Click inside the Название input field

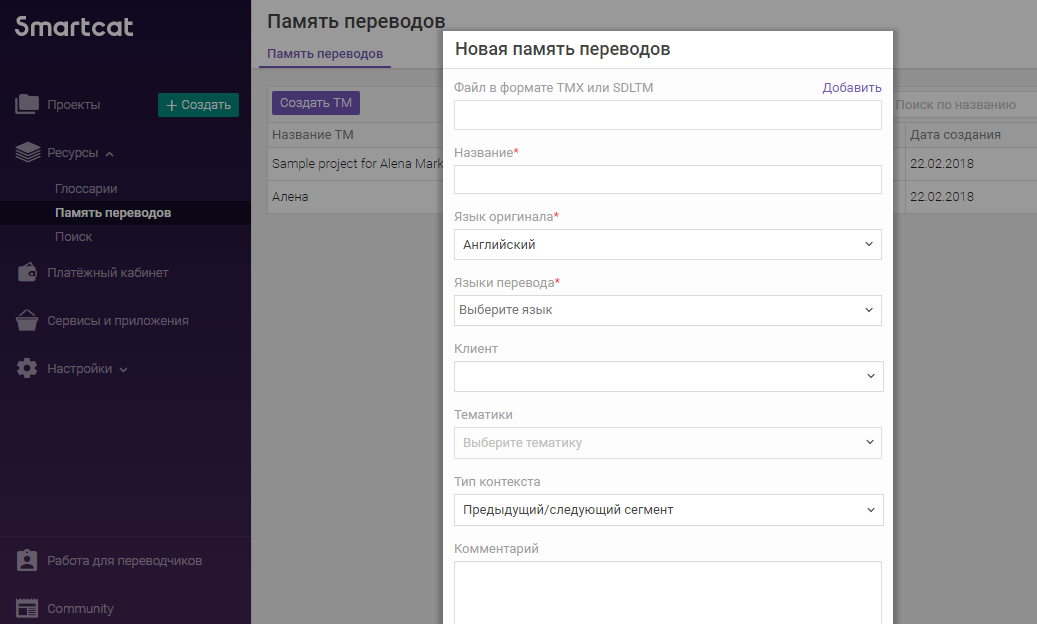[667, 178]
